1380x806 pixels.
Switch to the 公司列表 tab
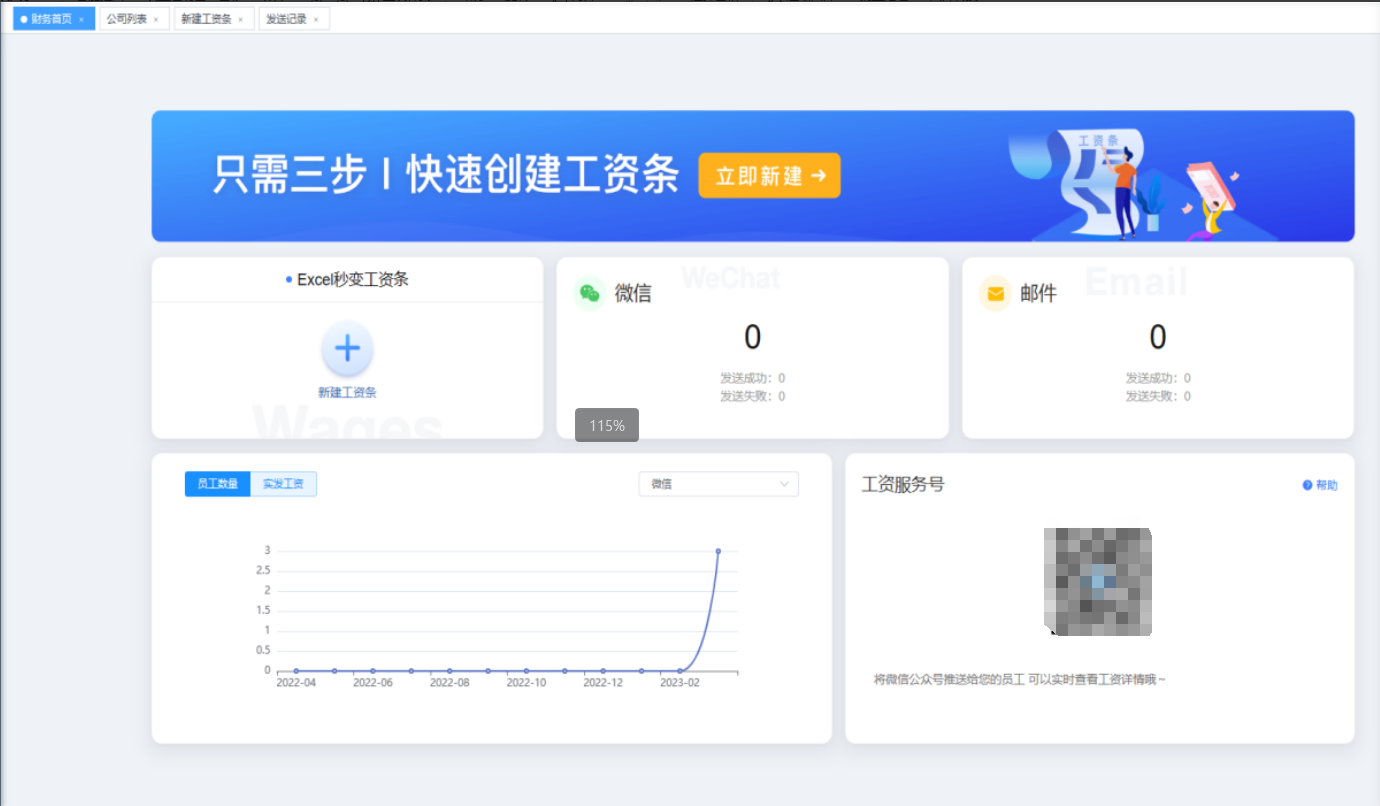point(126,19)
